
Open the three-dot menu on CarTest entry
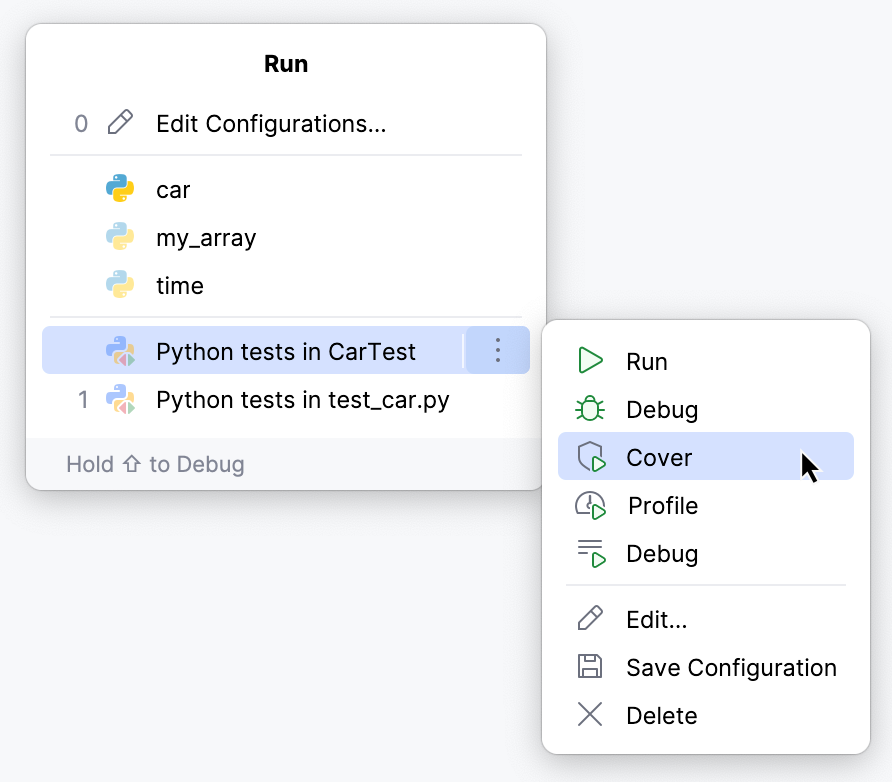tap(497, 351)
